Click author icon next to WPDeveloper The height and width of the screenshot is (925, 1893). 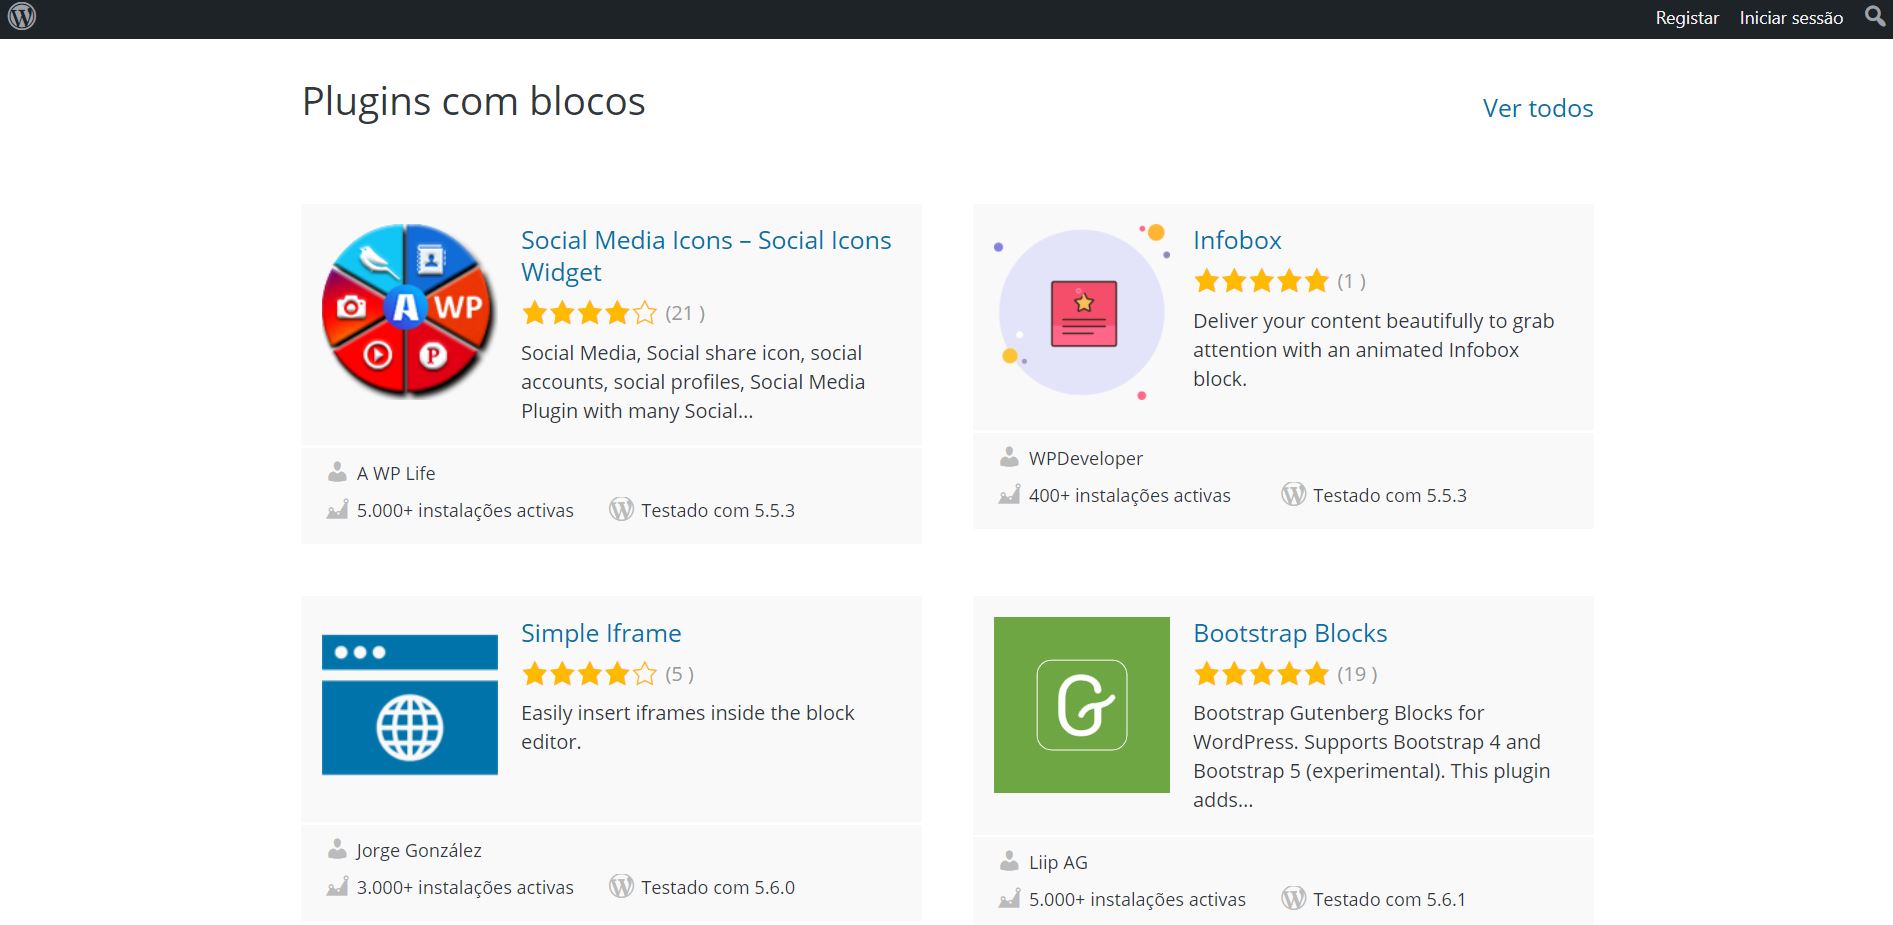1009,457
